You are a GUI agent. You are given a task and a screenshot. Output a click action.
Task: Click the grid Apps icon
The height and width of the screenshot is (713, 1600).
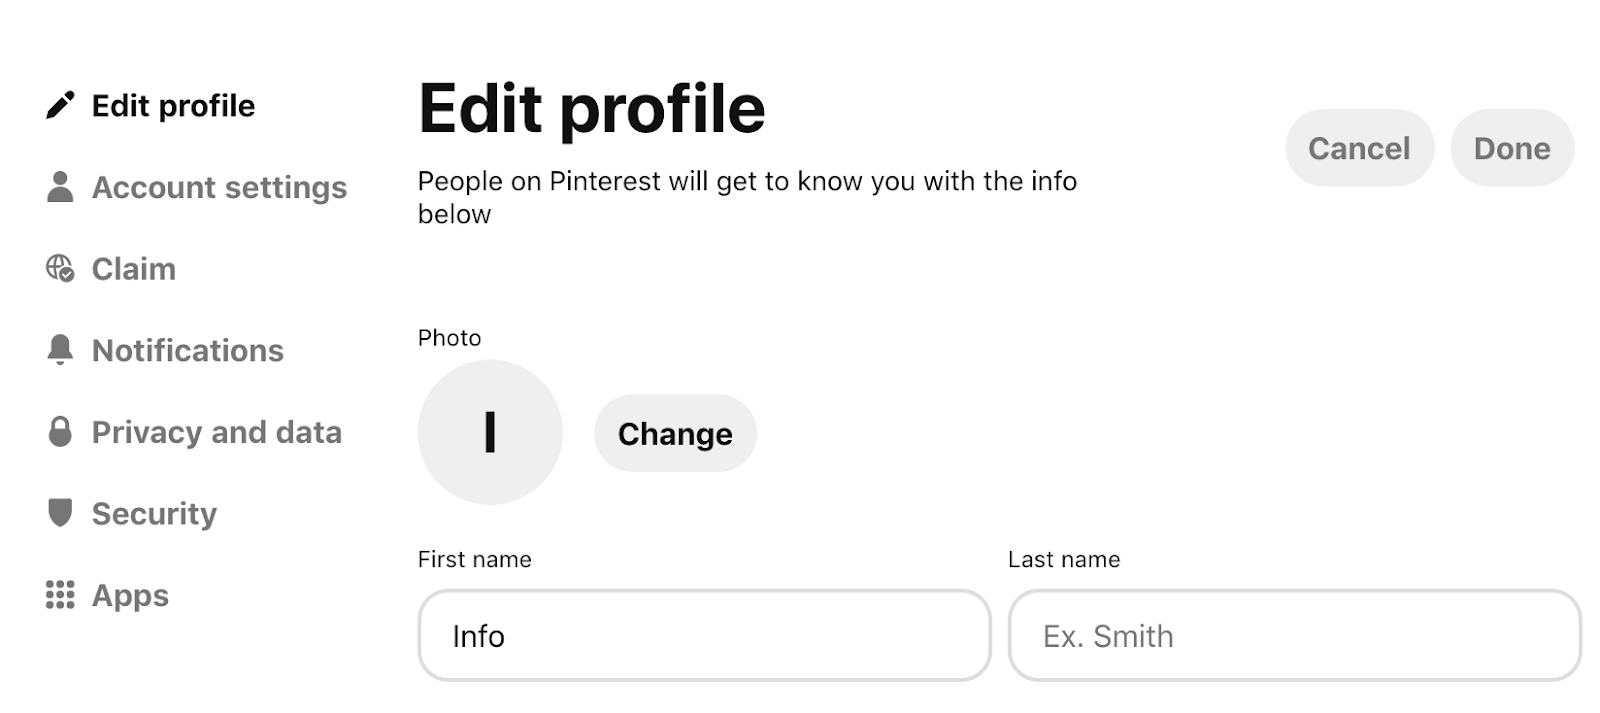click(x=60, y=595)
